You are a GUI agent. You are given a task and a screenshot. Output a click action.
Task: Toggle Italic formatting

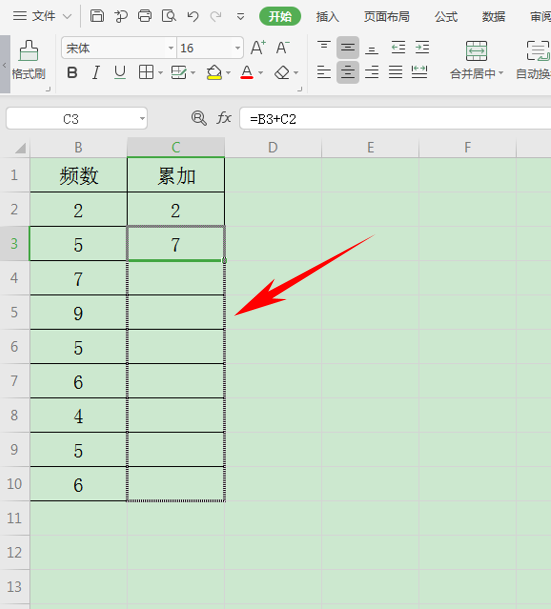pyautogui.click(x=96, y=73)
